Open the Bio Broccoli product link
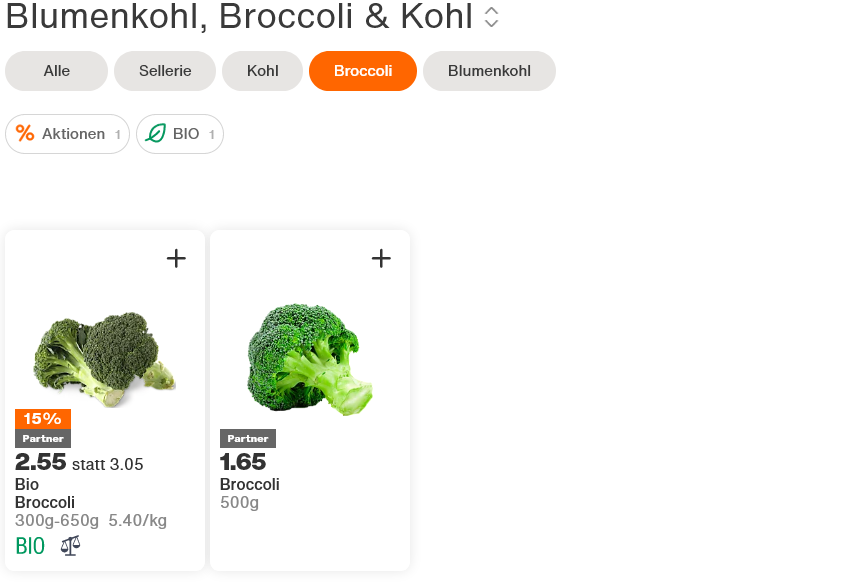This screenshot has height=586, width=854. coord(45,494)
